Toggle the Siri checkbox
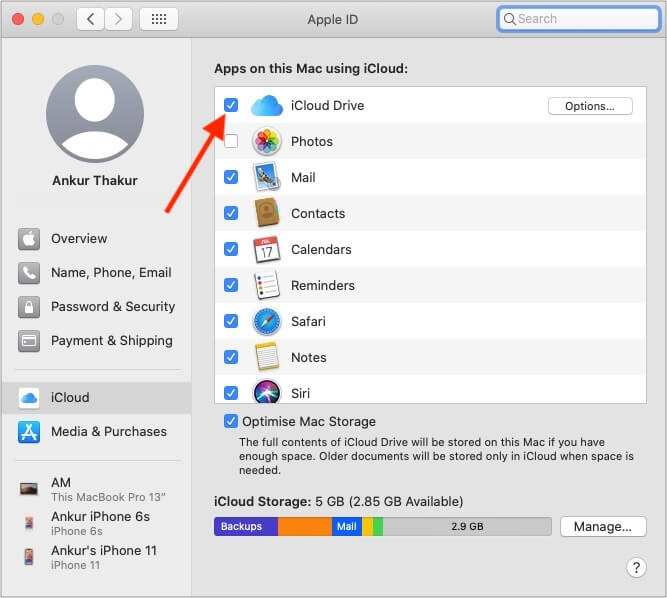Image resolution: width=667 pixels, height=598 pixels. pos(231,393)
